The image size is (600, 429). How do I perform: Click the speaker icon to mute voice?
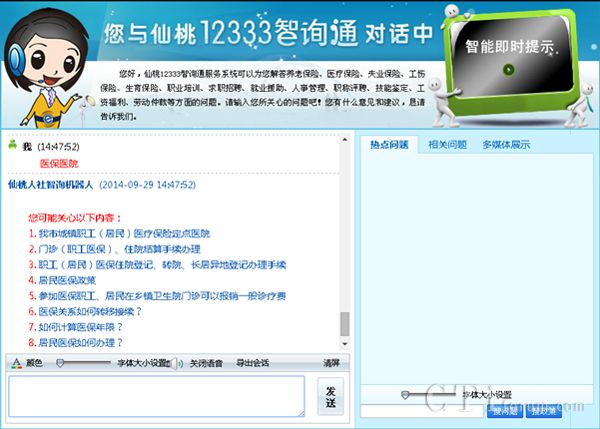point(179,362)
